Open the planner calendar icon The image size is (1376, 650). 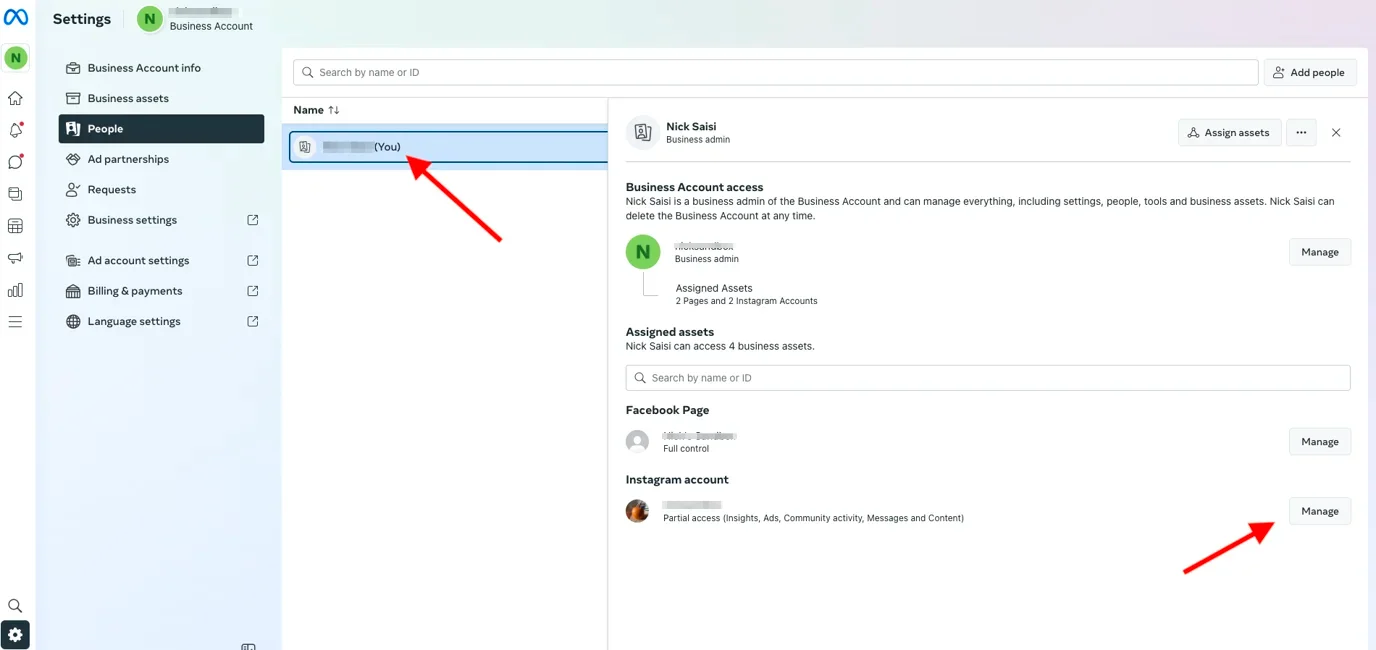tap(15, 225)
